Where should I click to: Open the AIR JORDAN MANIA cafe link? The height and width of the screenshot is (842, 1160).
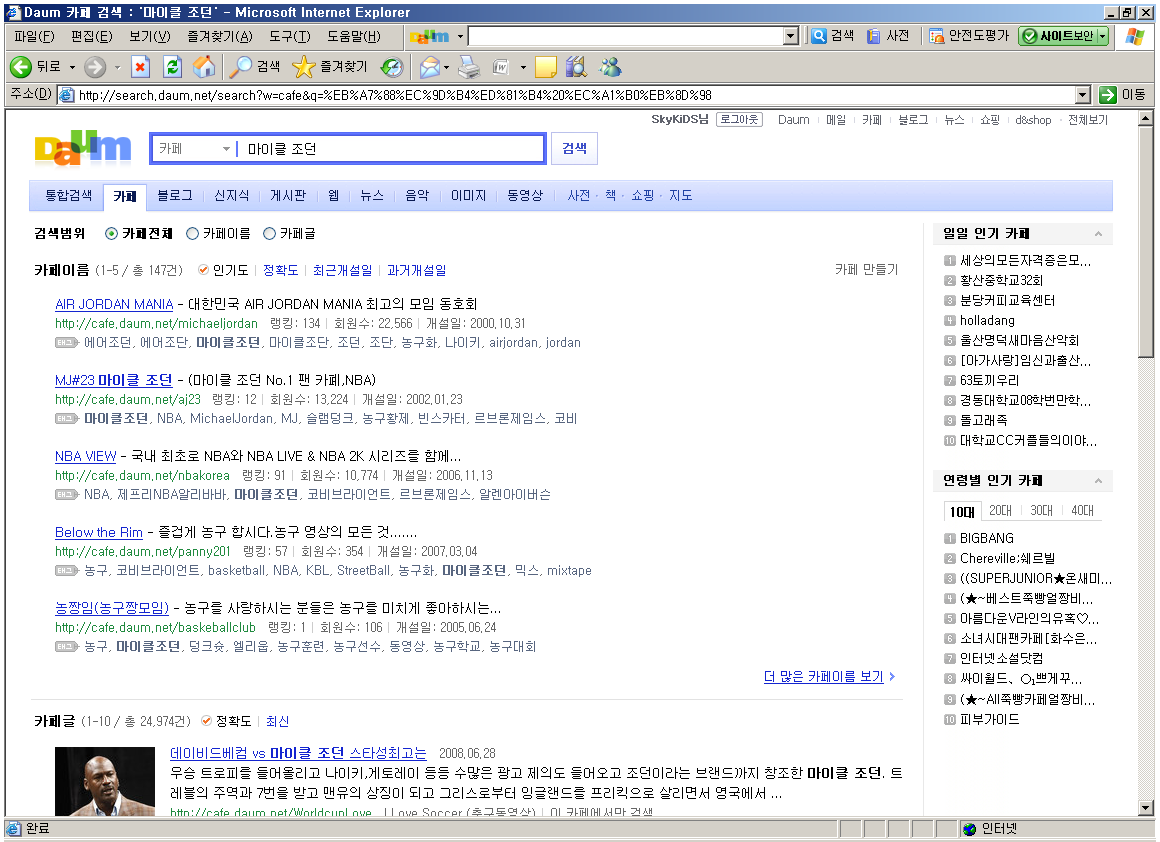(114, 304)
